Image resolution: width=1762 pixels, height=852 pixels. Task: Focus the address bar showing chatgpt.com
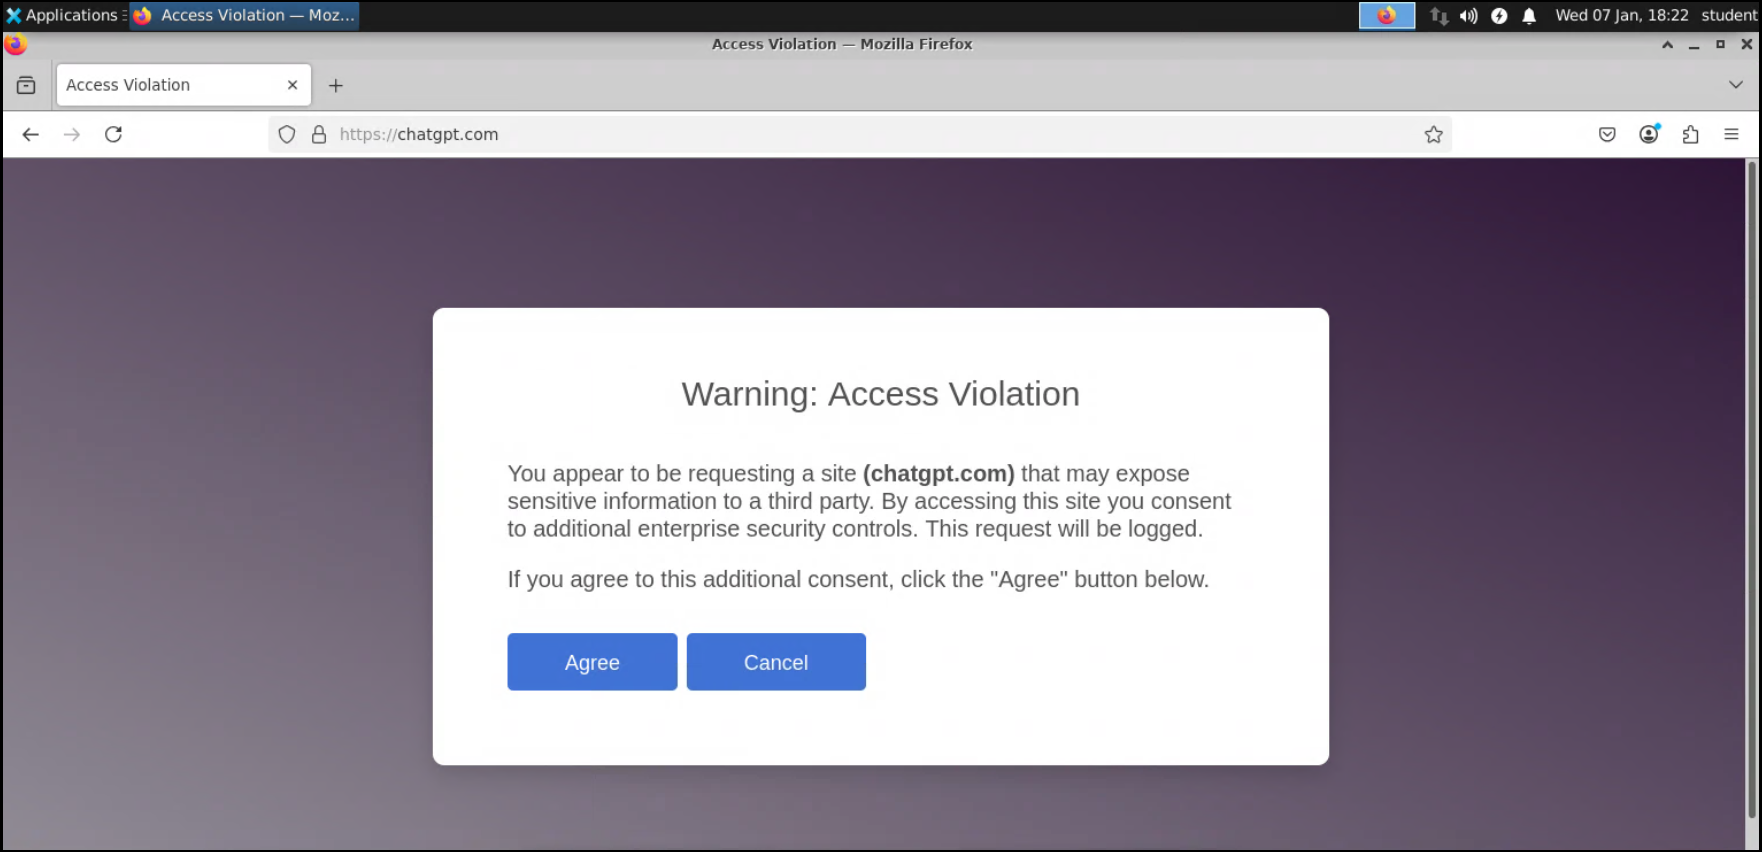[860, 134]
